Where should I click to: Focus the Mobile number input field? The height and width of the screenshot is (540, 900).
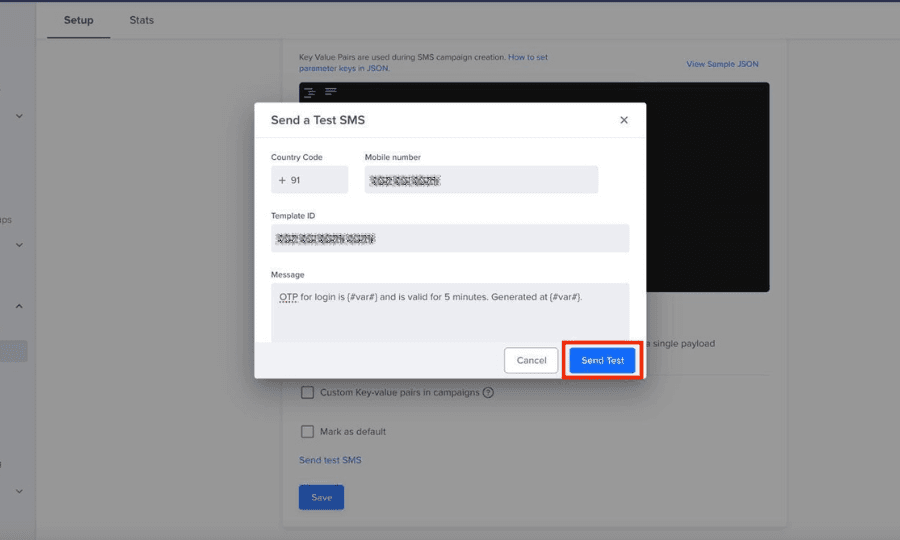[481, 180]
